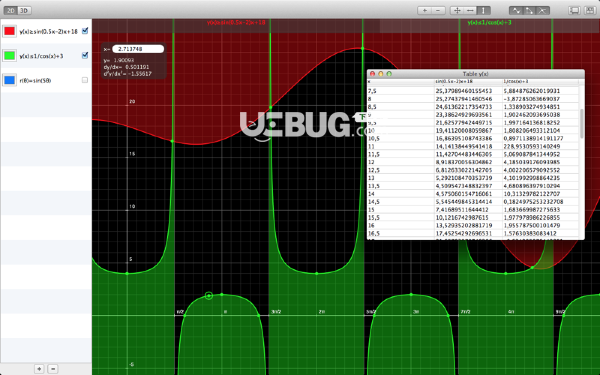Toggle the intersection points icon
Screen dimensions: 600x375
[543, 10]
